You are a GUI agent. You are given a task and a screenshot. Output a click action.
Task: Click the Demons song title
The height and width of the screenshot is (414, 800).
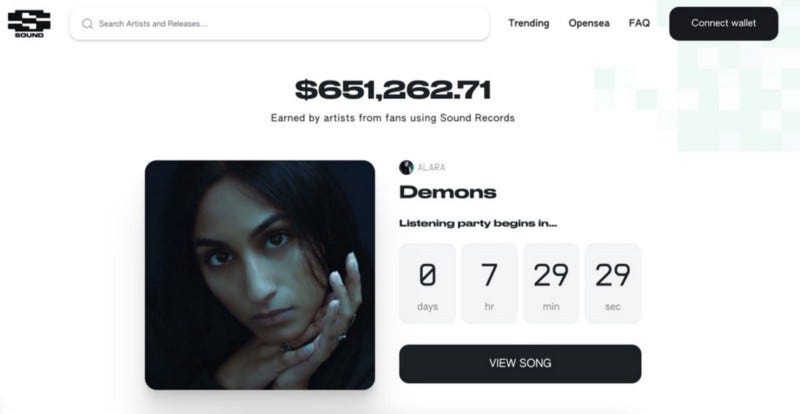[x=448, y=192]
